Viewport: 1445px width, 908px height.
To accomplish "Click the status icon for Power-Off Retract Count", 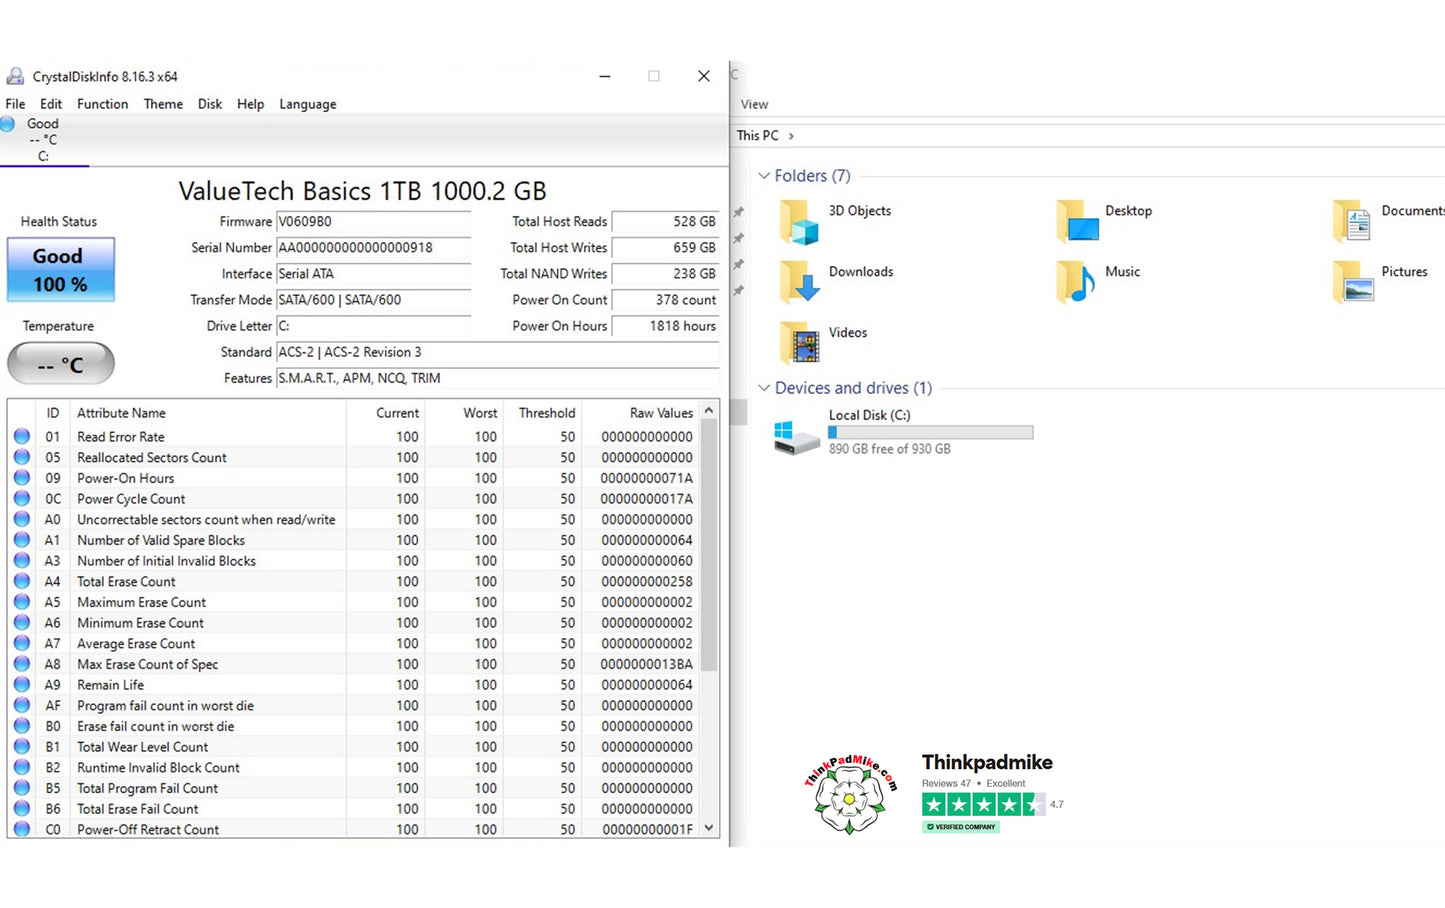I will pos(22,829).
